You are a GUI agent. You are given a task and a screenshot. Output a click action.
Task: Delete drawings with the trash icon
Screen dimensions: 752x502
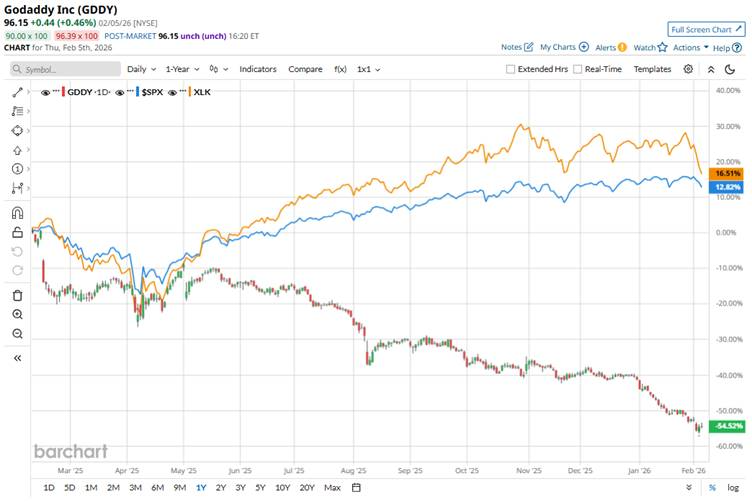17,295
